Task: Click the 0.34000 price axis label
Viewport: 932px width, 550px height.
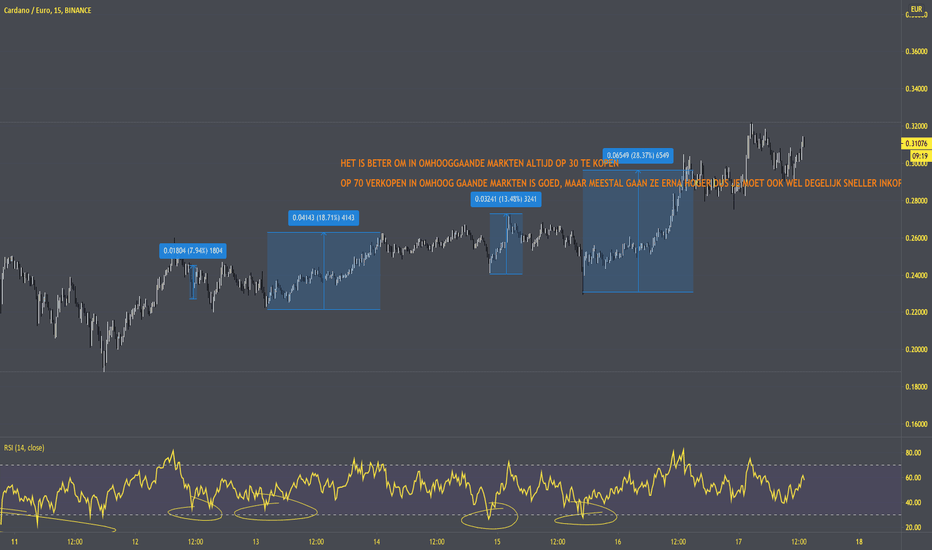Action: 916,89
